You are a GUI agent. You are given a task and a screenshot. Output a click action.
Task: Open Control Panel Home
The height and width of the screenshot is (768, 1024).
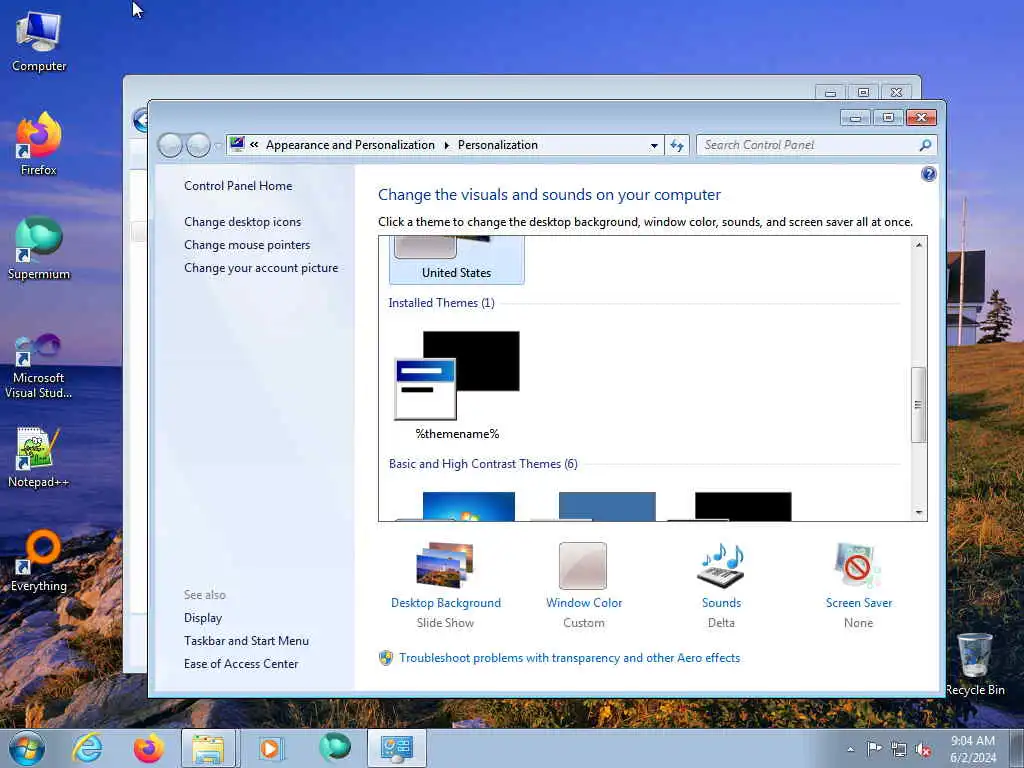tap(238, 185)
